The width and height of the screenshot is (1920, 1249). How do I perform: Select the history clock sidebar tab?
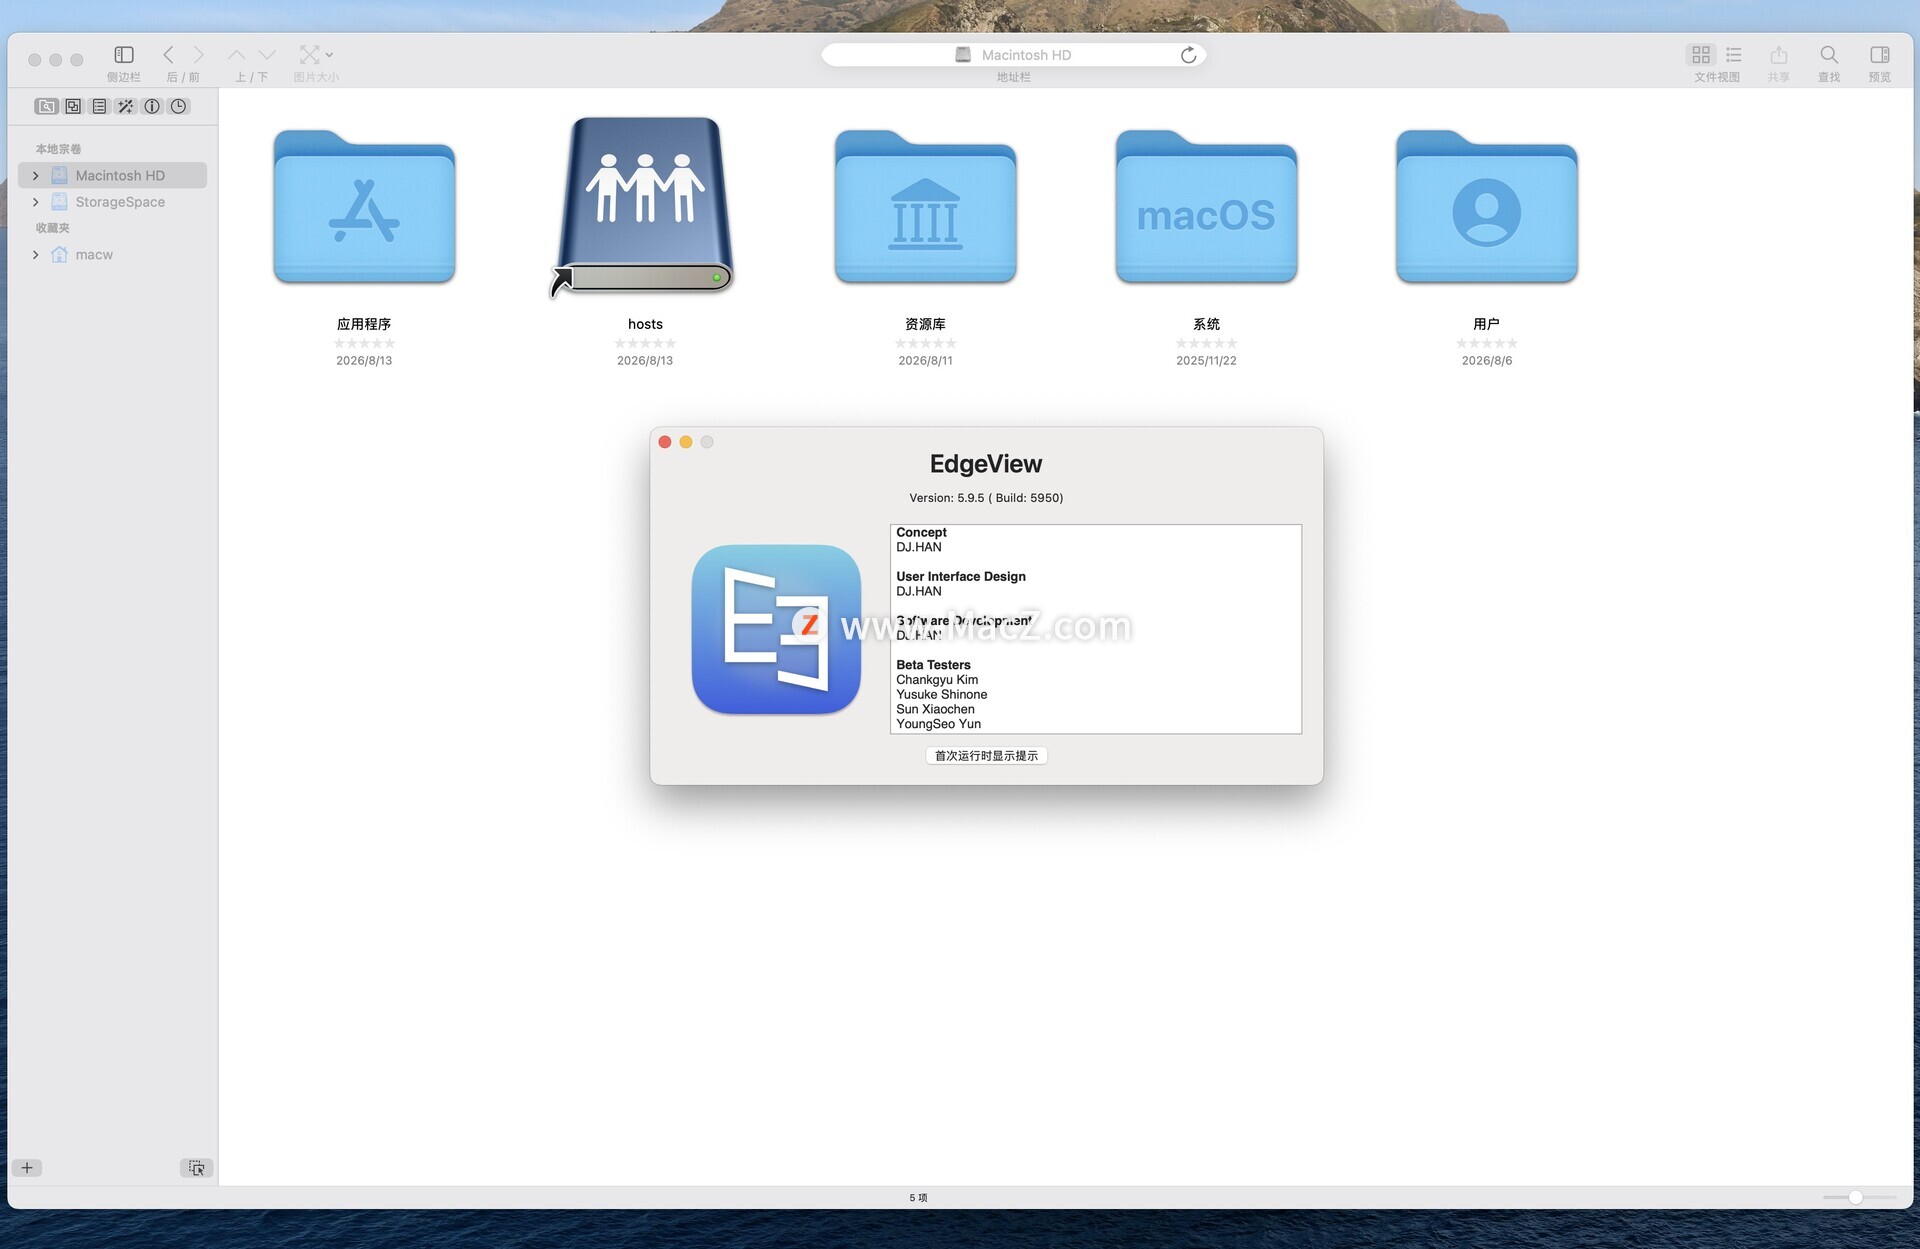pos(178,106)
